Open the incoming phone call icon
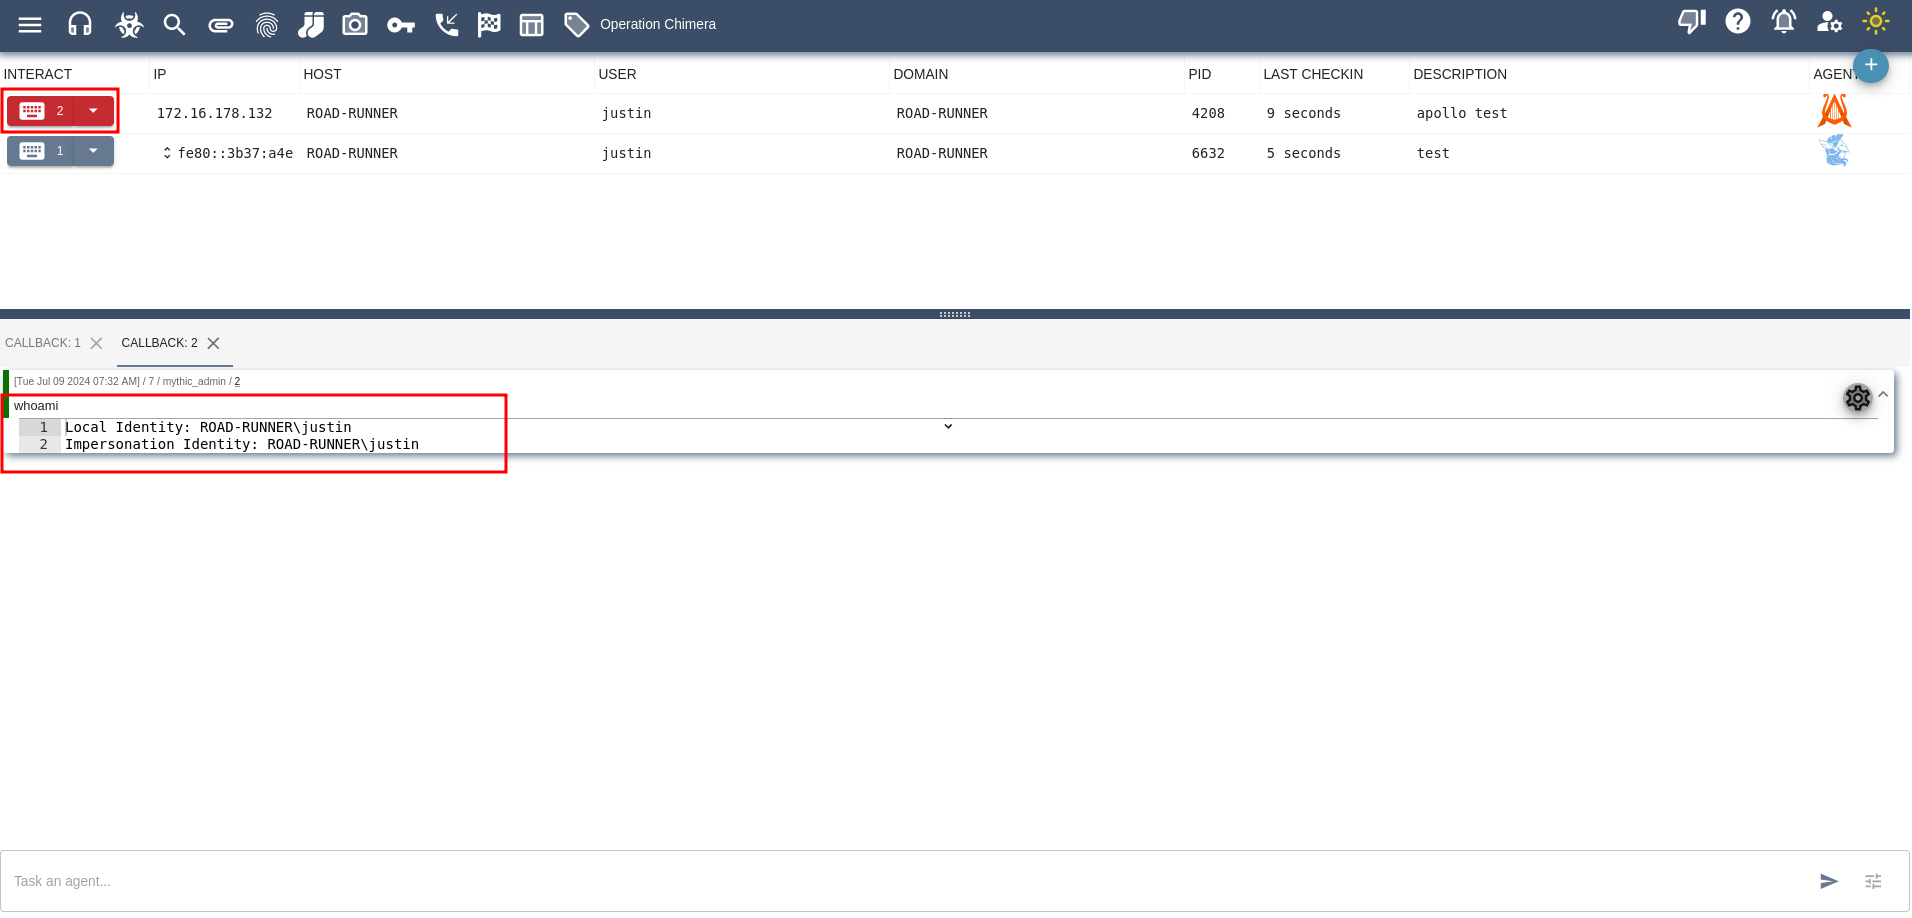Screen dimensions: 1912x918 [446, 24]
